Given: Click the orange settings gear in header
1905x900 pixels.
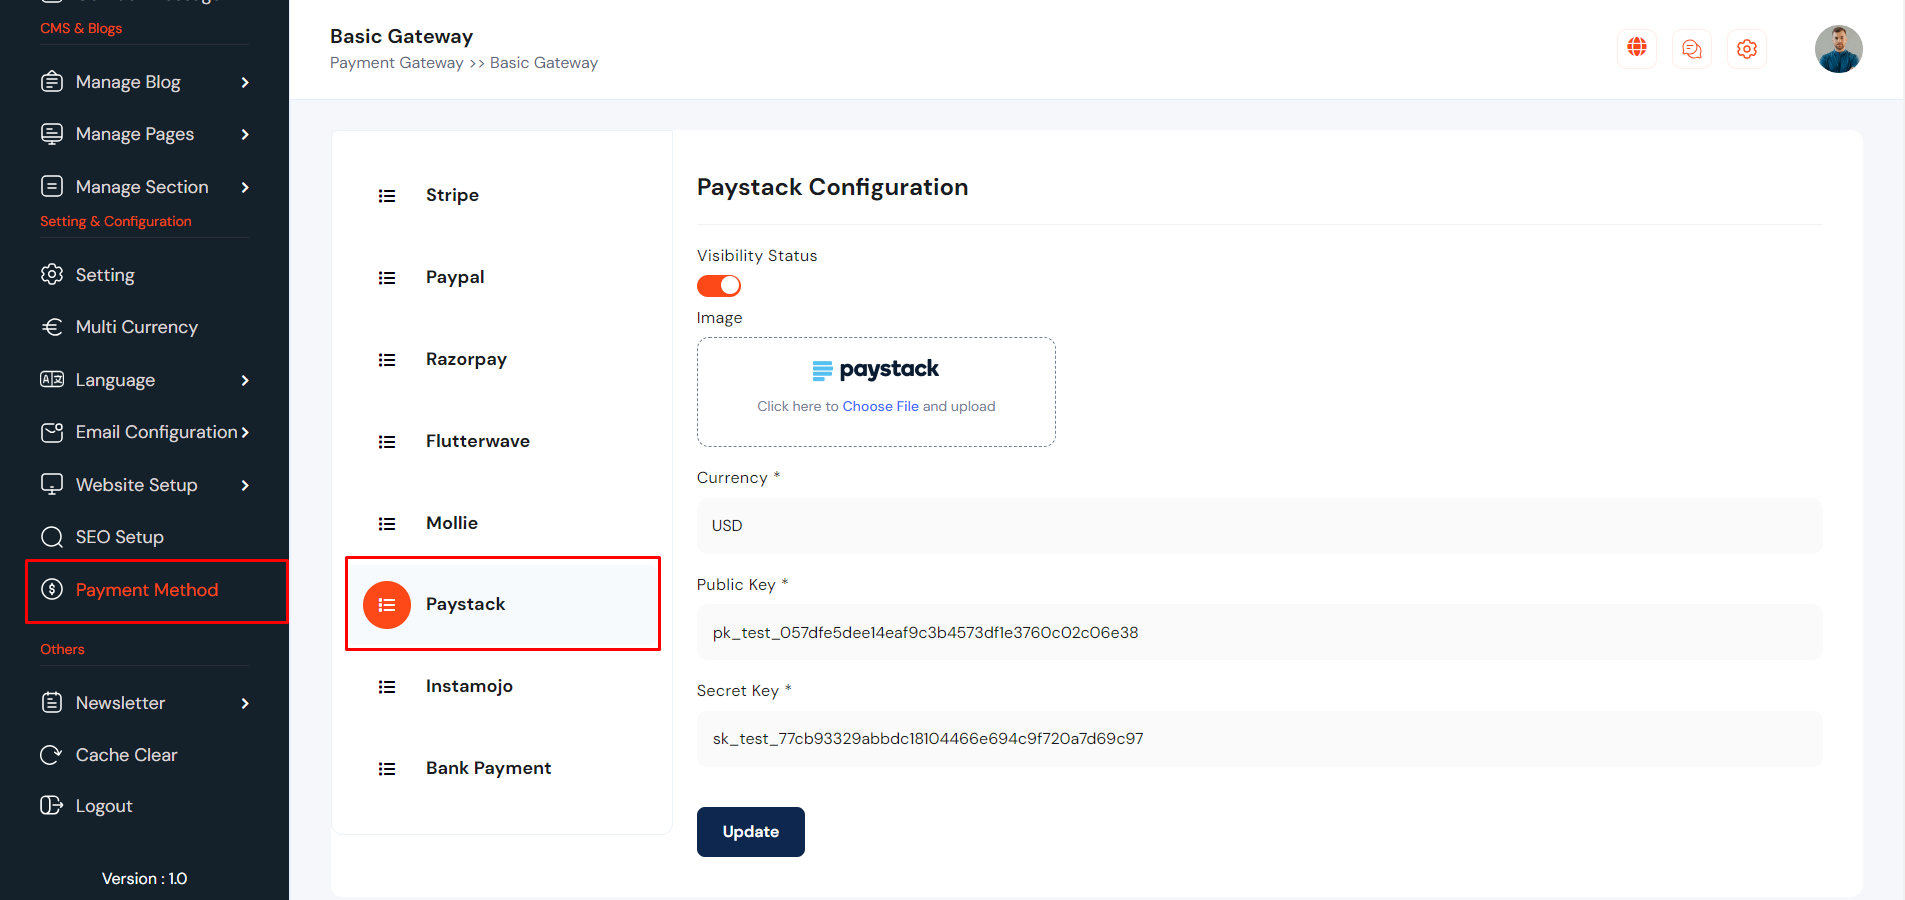Looking at the screenshot, I should tap(1747, 49).
